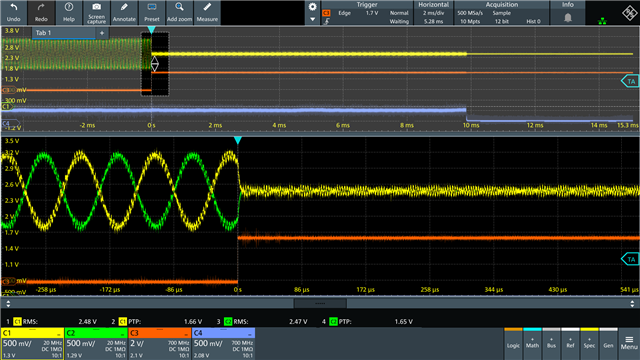Click the results panel divider handle
This screenshot has width=640, height=360.
point(320,303)
